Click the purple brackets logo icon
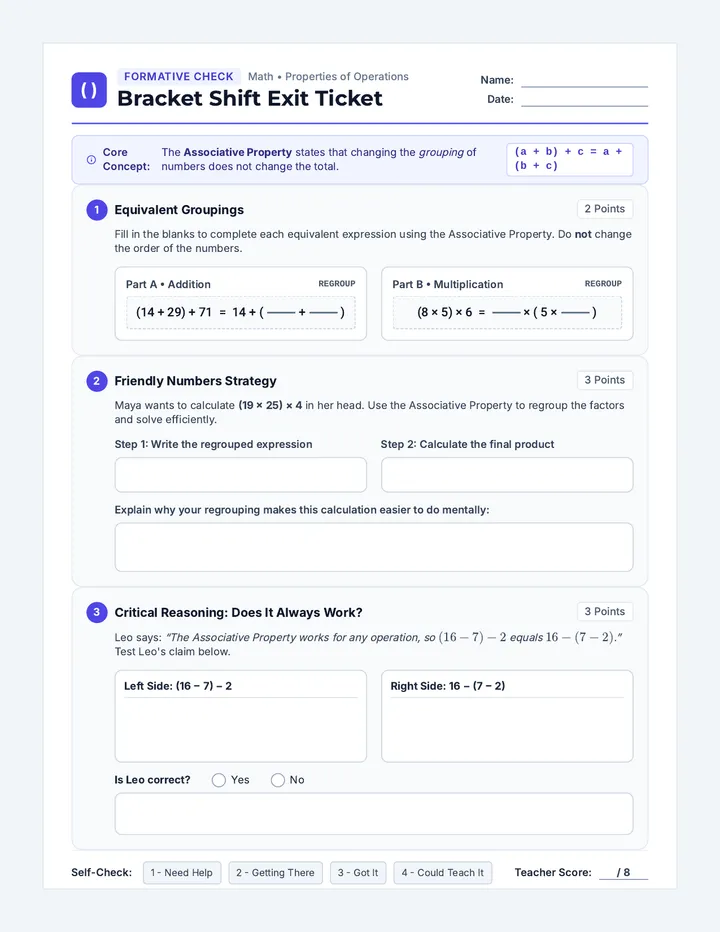Image resolution: width=720 pixels, height=932 pixels. point(89,90)
